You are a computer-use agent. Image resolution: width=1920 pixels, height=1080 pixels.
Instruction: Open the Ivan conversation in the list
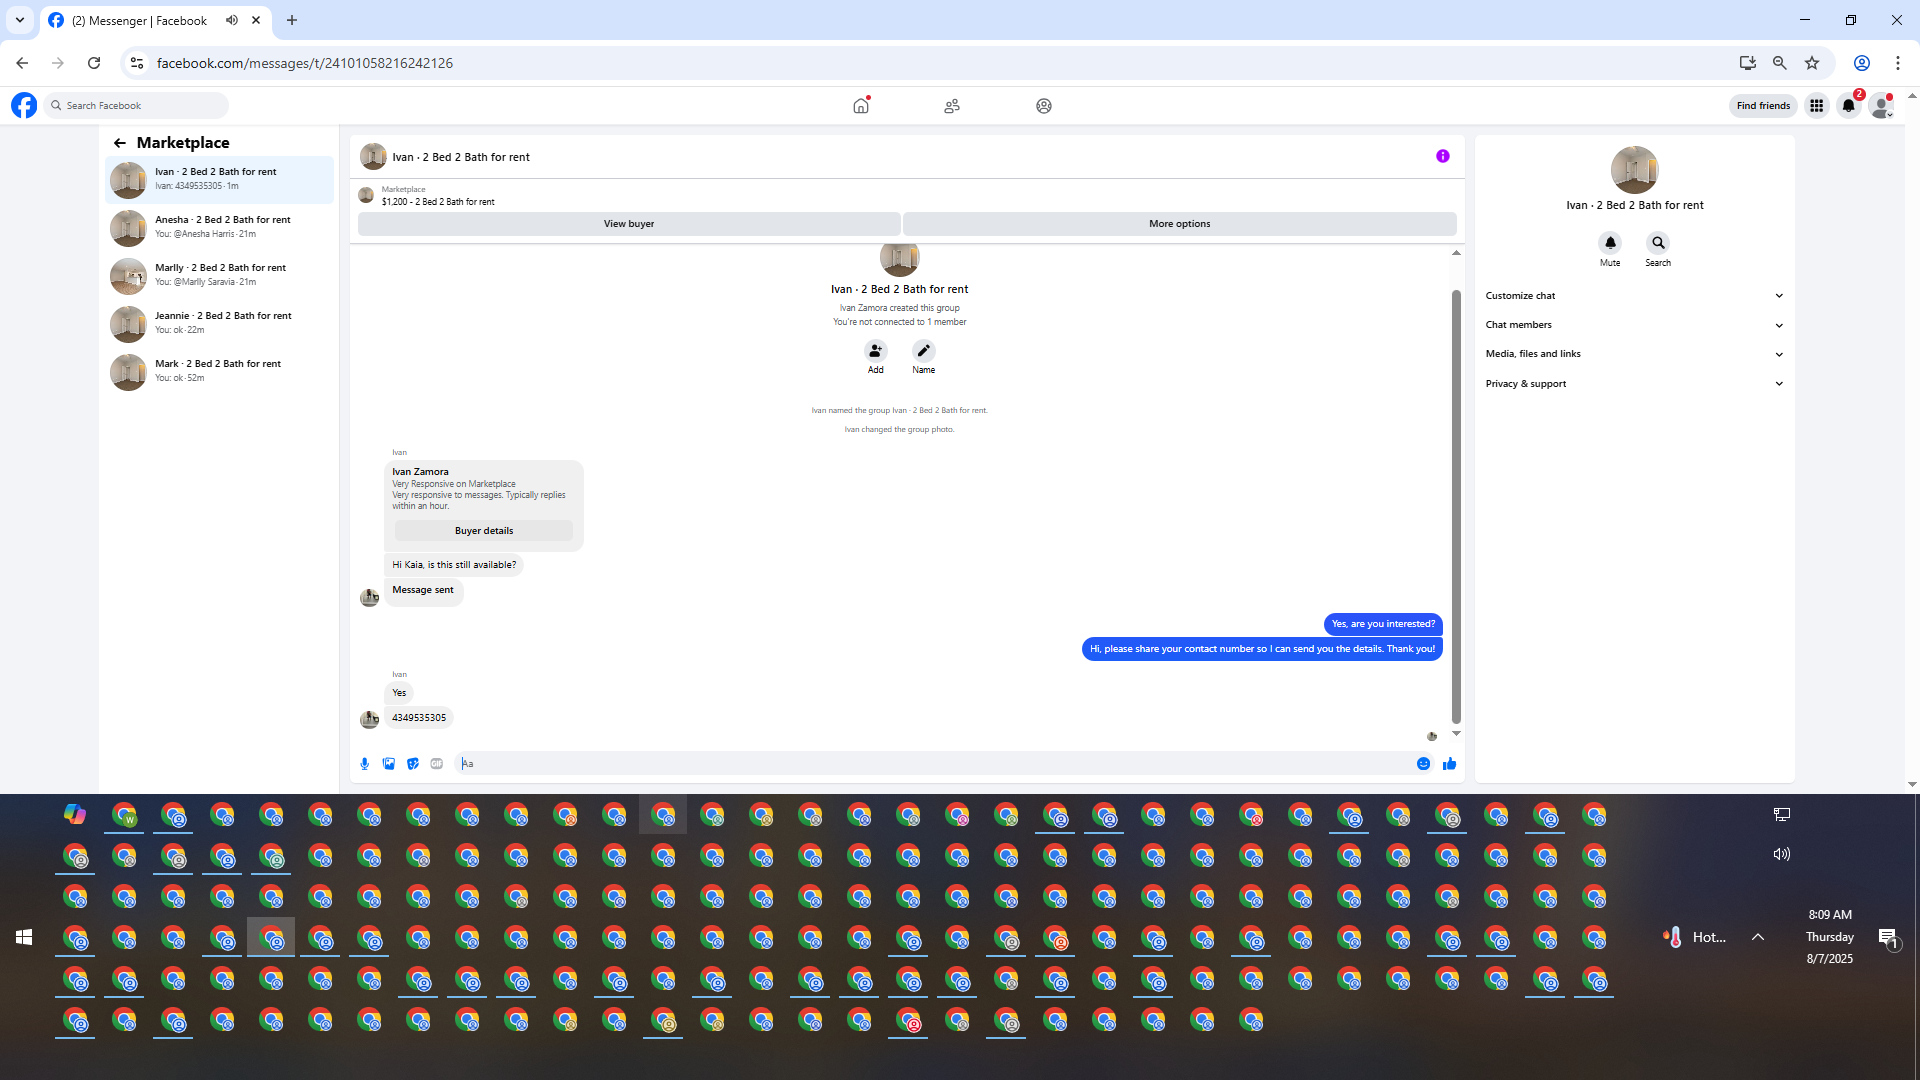pyautogui.click(x=220, y=180)
